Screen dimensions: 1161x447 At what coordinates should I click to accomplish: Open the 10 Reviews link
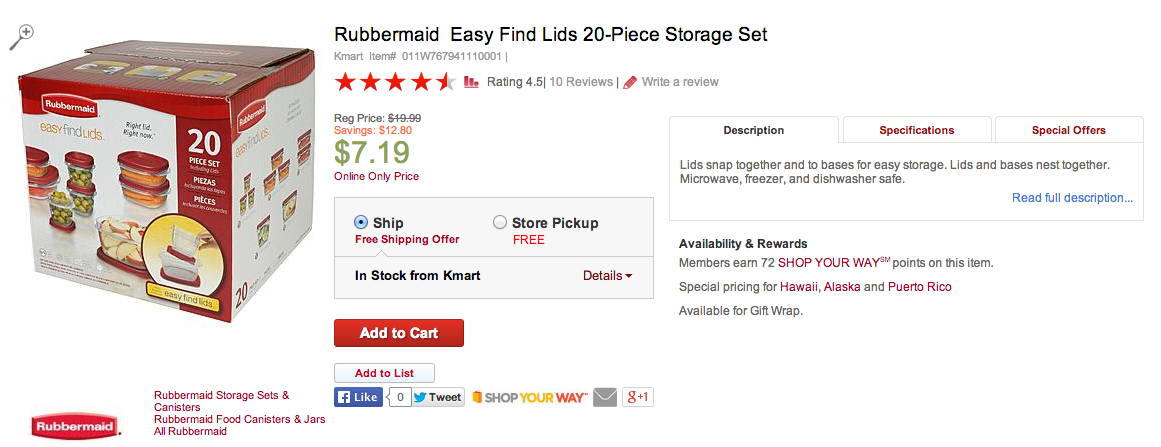point(581,82)
